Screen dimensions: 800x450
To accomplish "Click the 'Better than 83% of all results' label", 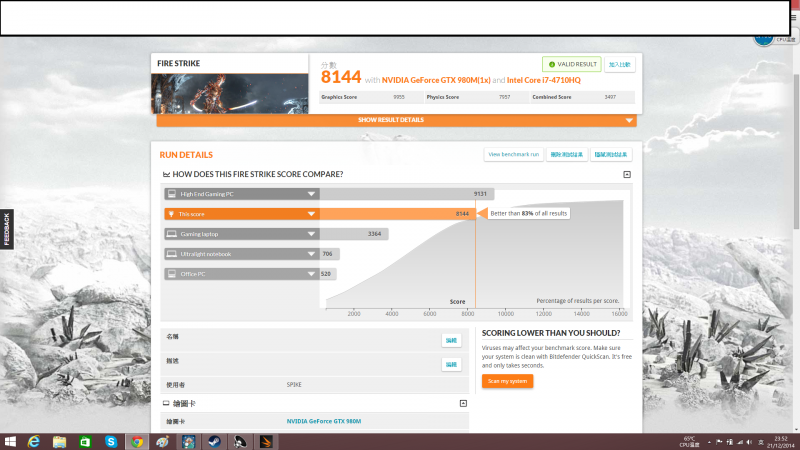I will tap(529, 214).
